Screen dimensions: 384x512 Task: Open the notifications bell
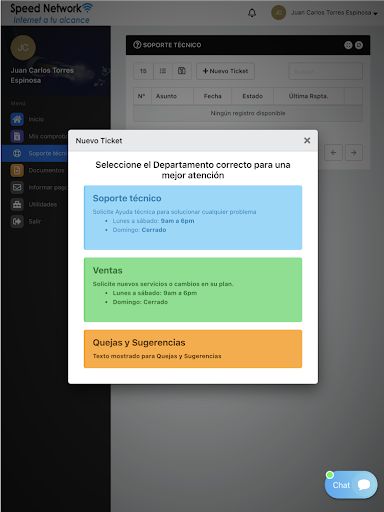(x=252, y=13)
